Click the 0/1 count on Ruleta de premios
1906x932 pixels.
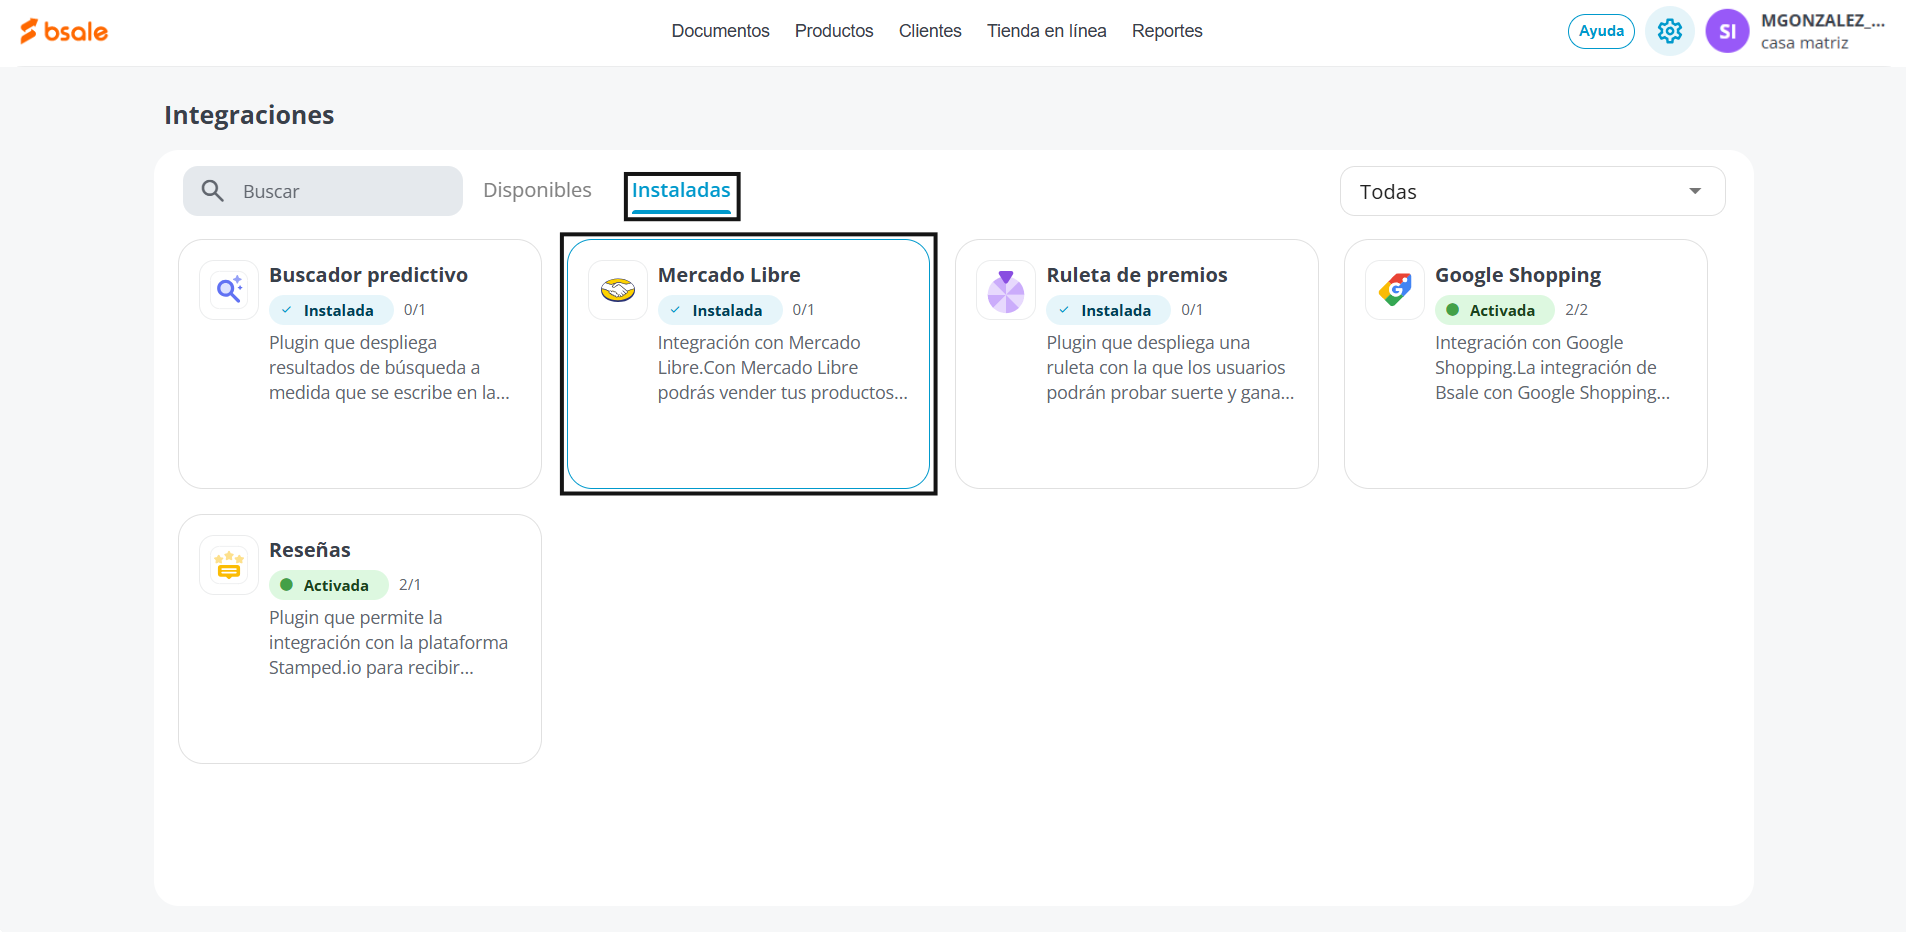click(1192, 310)
